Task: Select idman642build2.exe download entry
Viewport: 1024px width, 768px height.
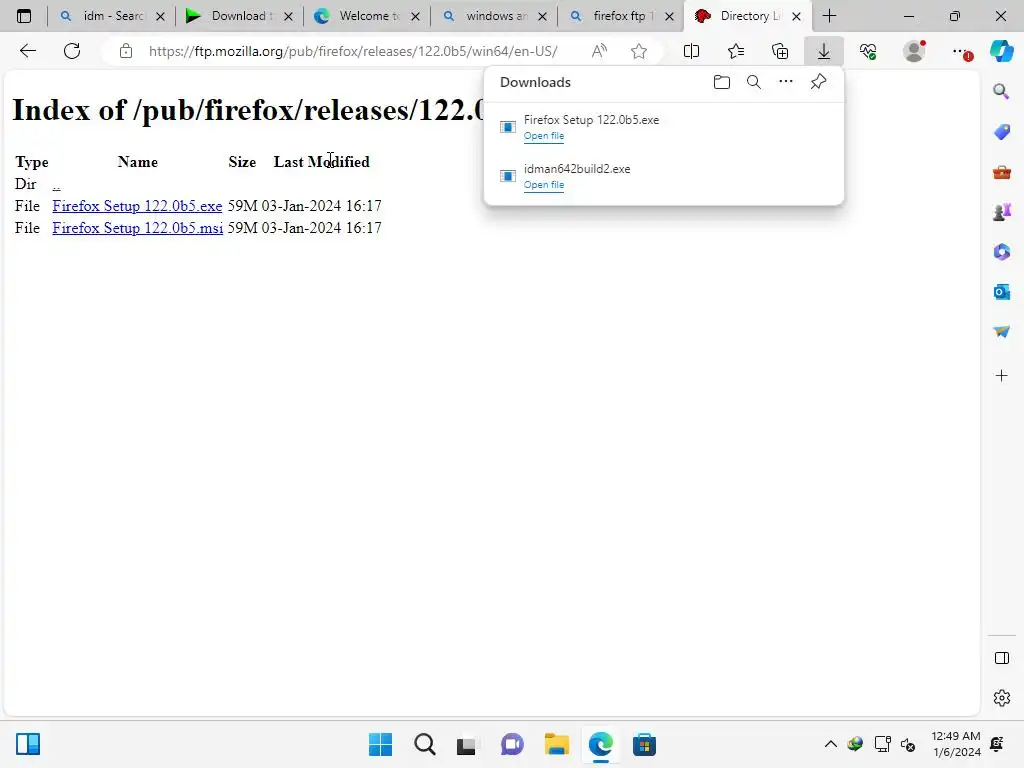Action: (x=664, y=176)
